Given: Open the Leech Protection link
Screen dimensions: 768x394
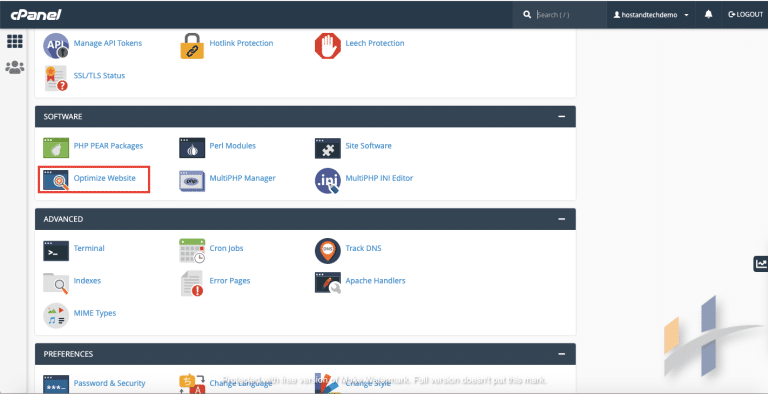Looking at the screenshot, I should [375, 43].
